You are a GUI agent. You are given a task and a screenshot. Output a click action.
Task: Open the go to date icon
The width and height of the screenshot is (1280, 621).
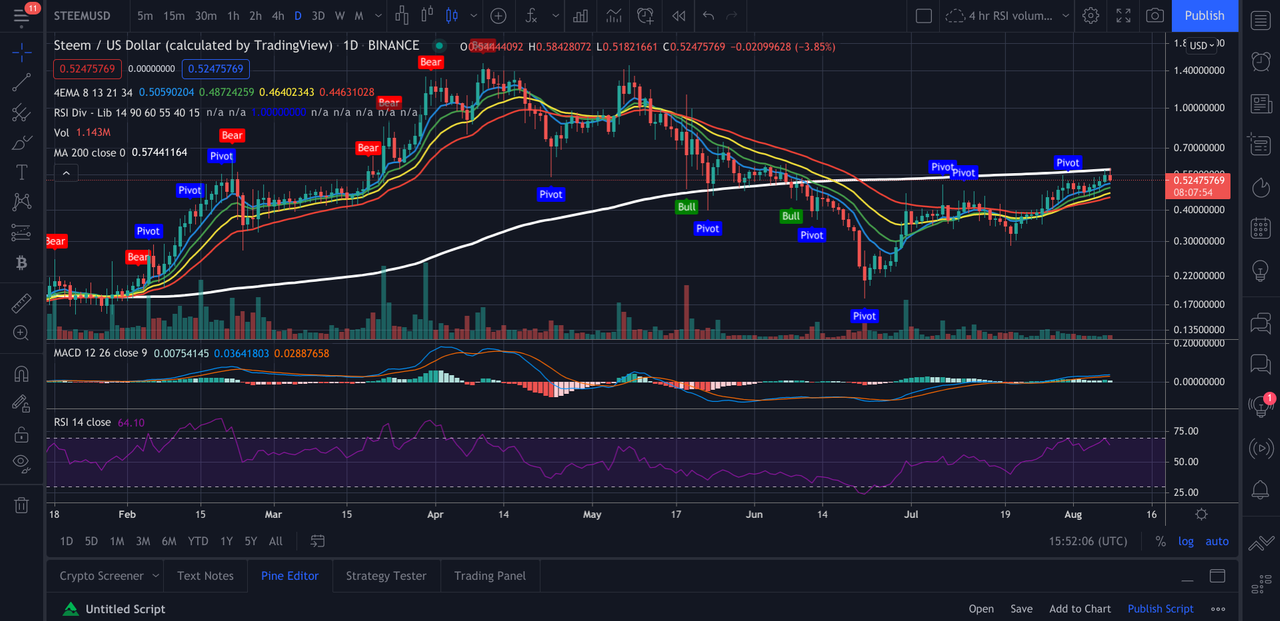317,541
